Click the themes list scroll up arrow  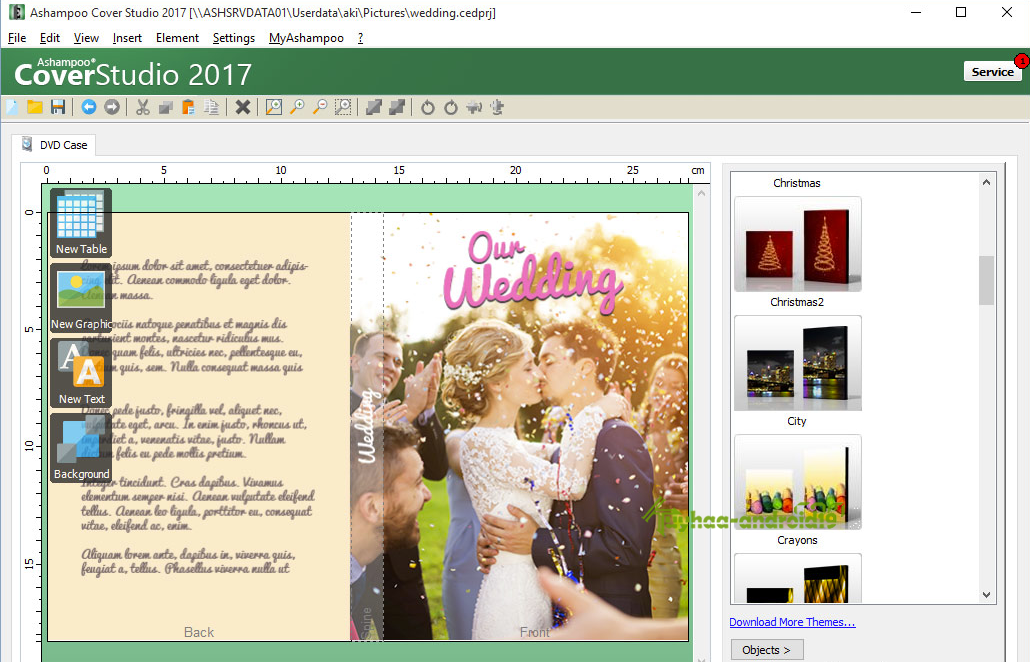click(x=986, y=182)
